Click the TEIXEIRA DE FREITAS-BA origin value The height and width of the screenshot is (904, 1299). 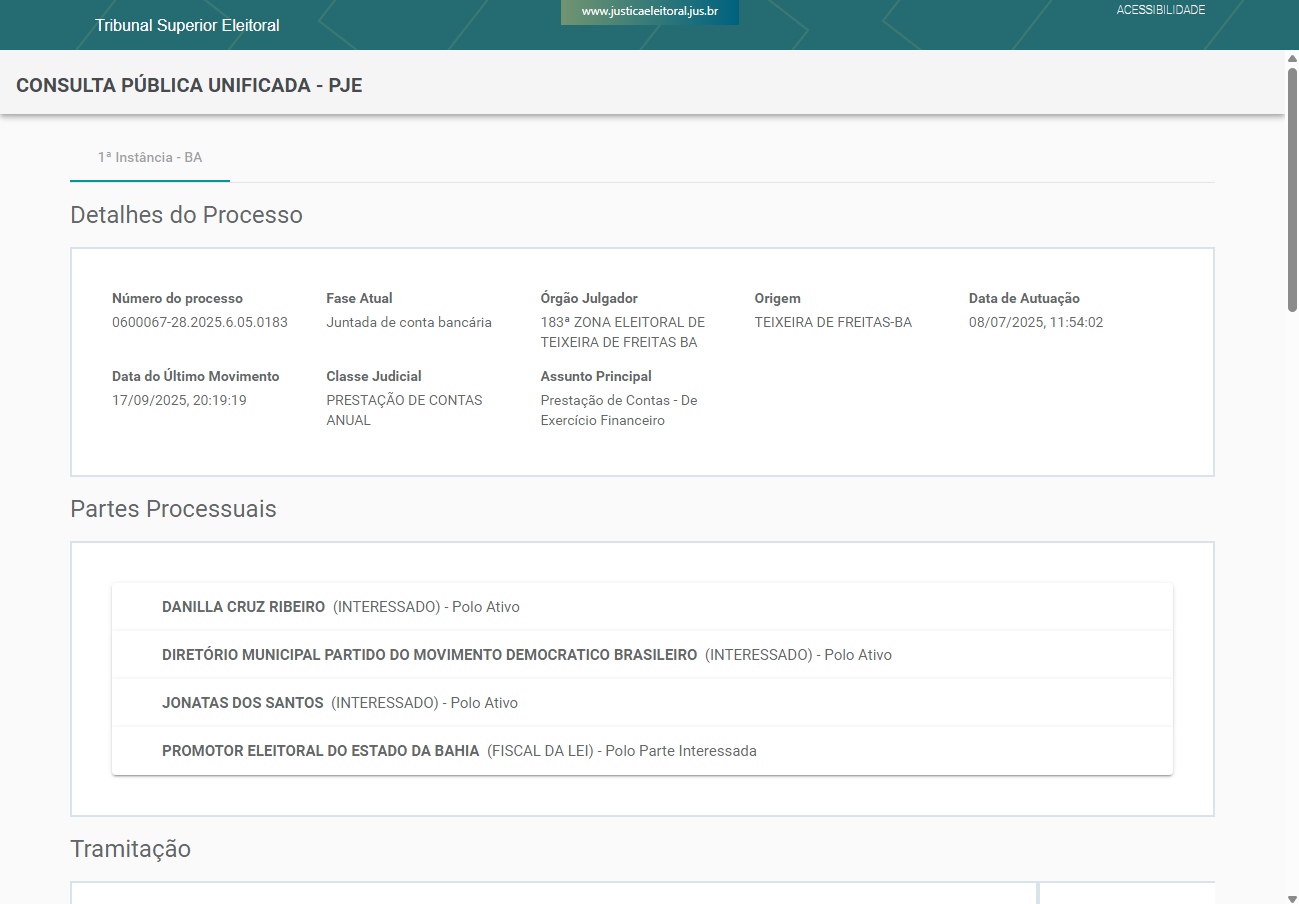click(833, 322)
